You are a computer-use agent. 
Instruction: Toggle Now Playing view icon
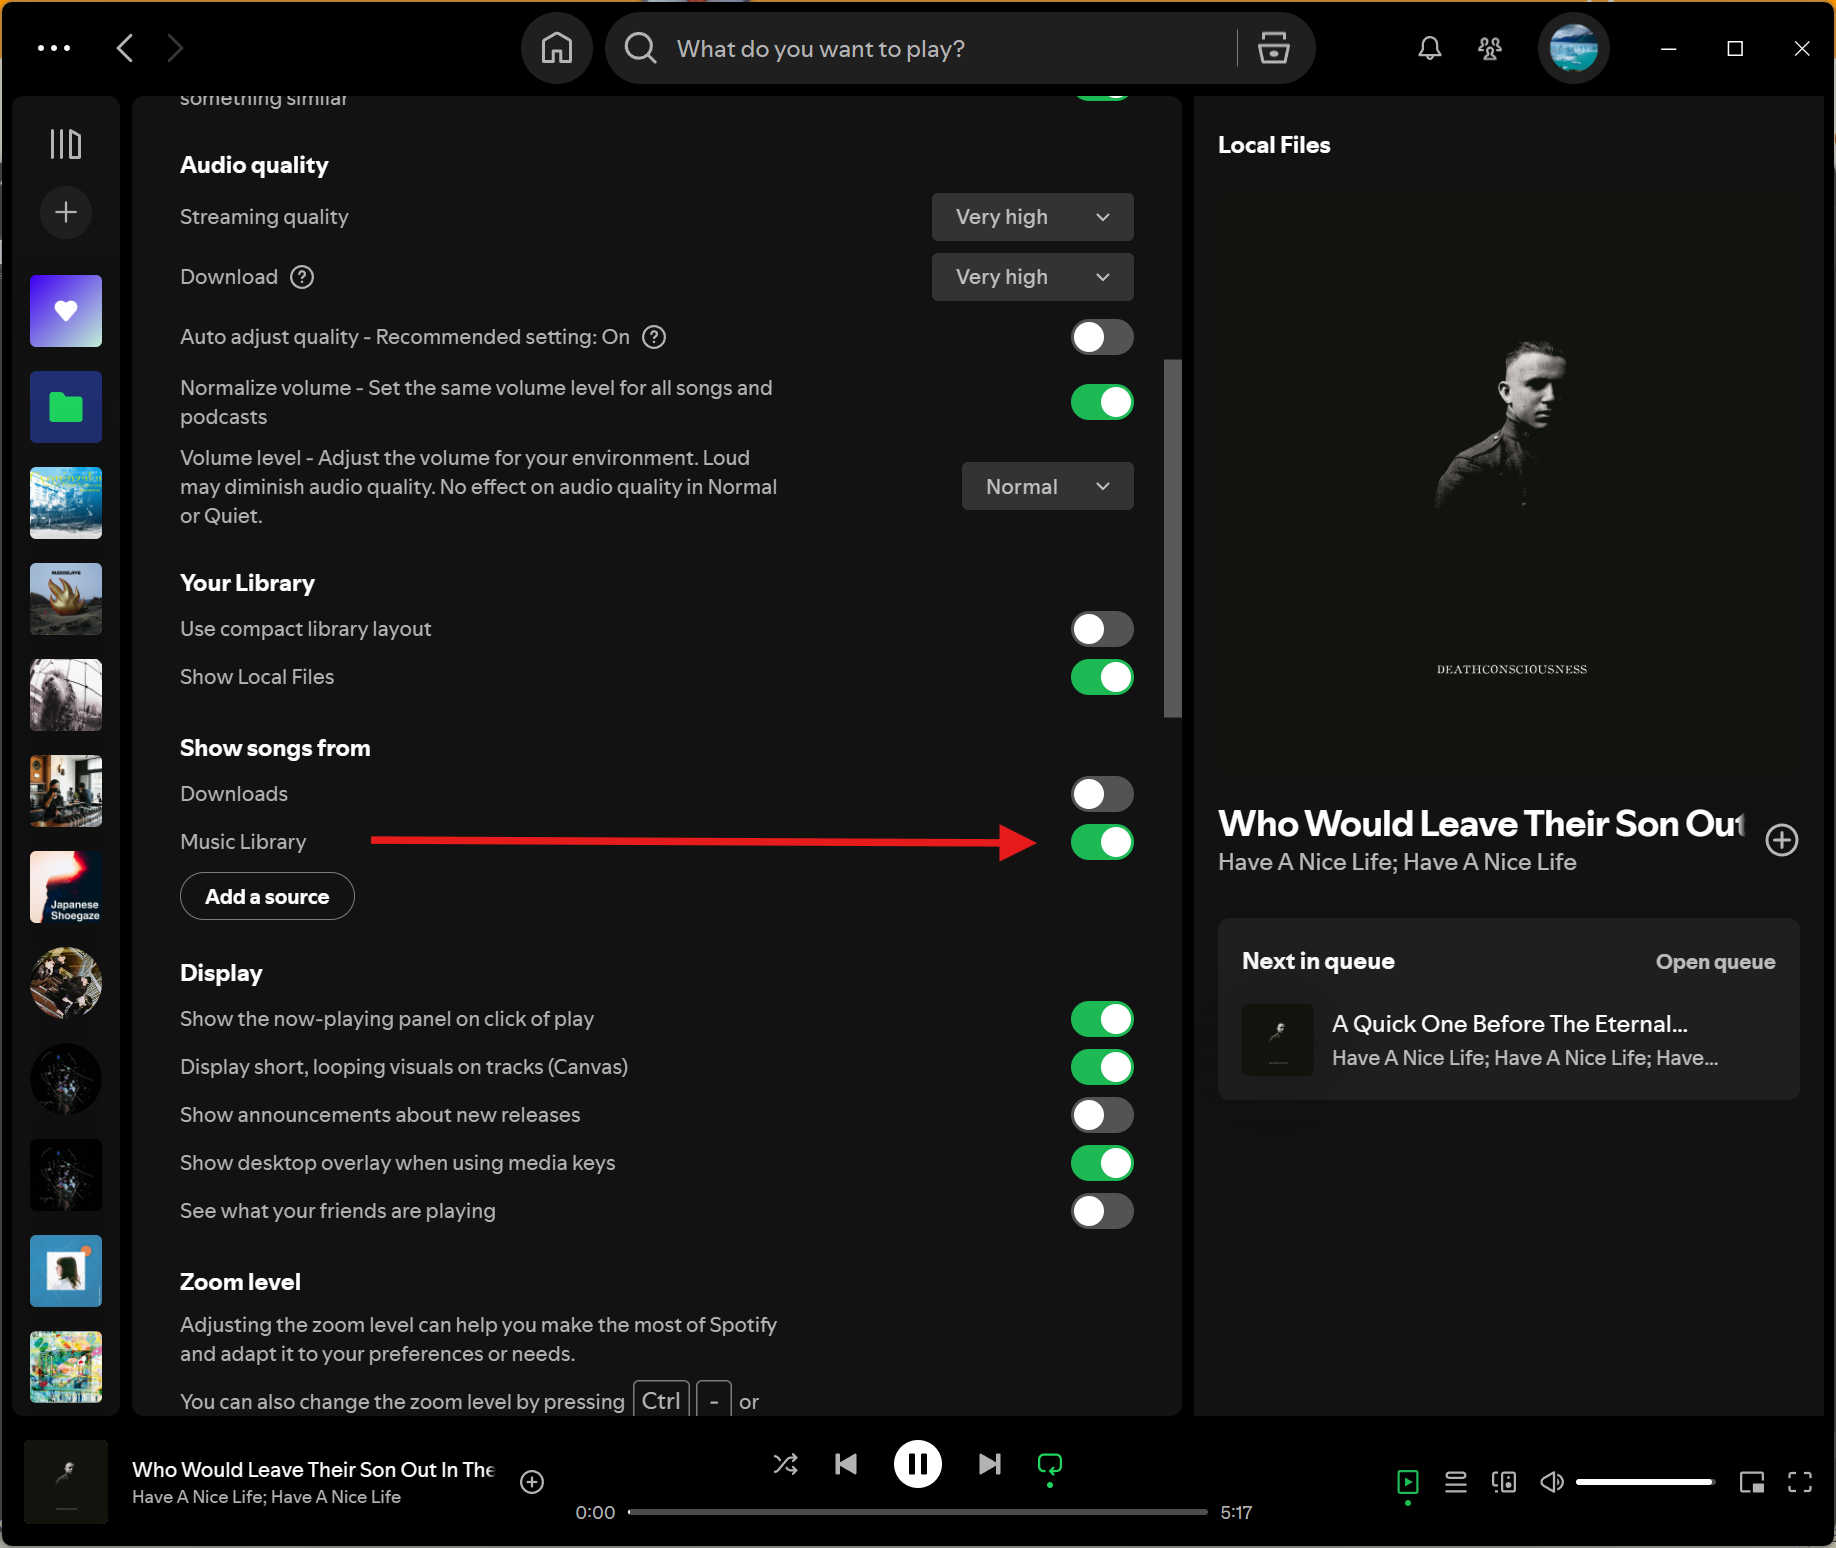tap(1408, 1482)
